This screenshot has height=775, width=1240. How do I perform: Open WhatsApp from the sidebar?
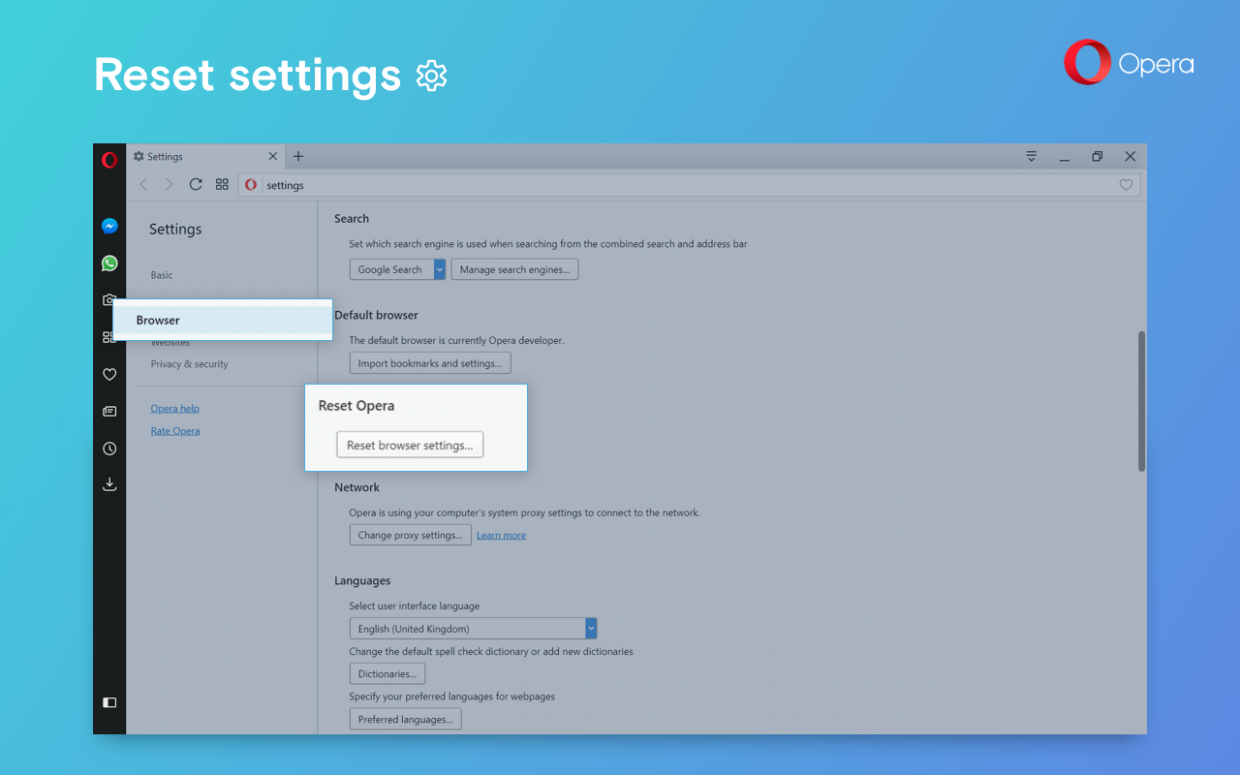tap(109, 263)
